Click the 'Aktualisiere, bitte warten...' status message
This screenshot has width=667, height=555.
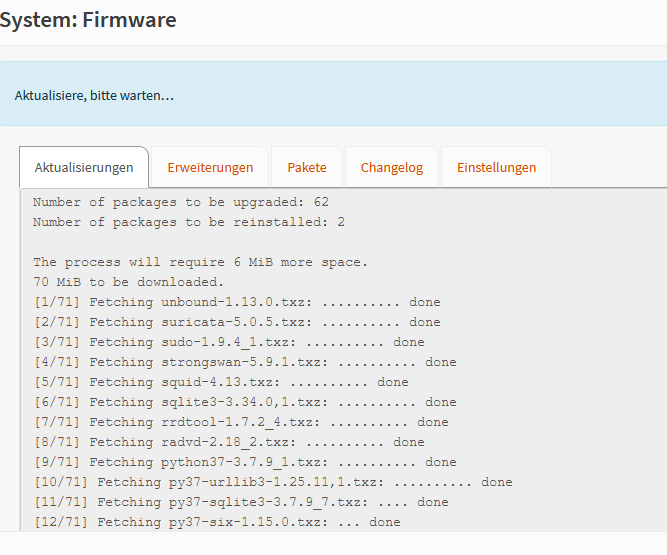[x=94, y=95]
